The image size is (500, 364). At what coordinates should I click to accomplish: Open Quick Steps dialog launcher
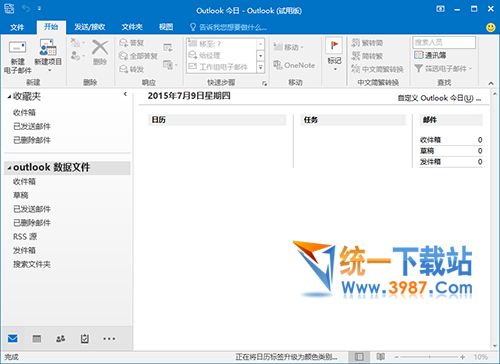[264, 83]
